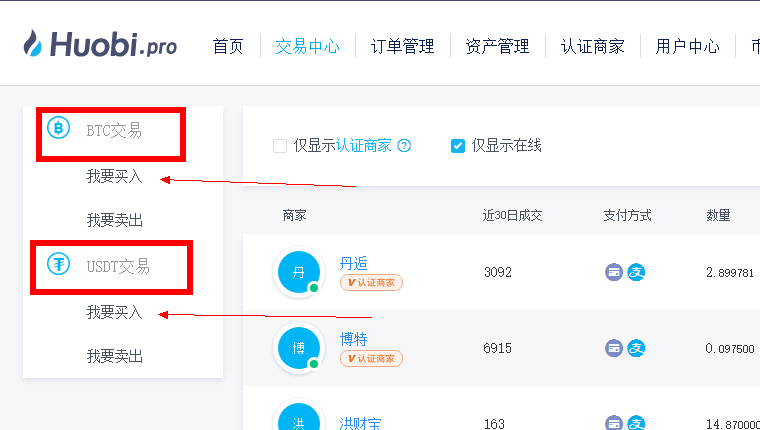Click the help icon beside 认证商家 filter
Screen dimensions: 760x430
[x=404, y=145]
